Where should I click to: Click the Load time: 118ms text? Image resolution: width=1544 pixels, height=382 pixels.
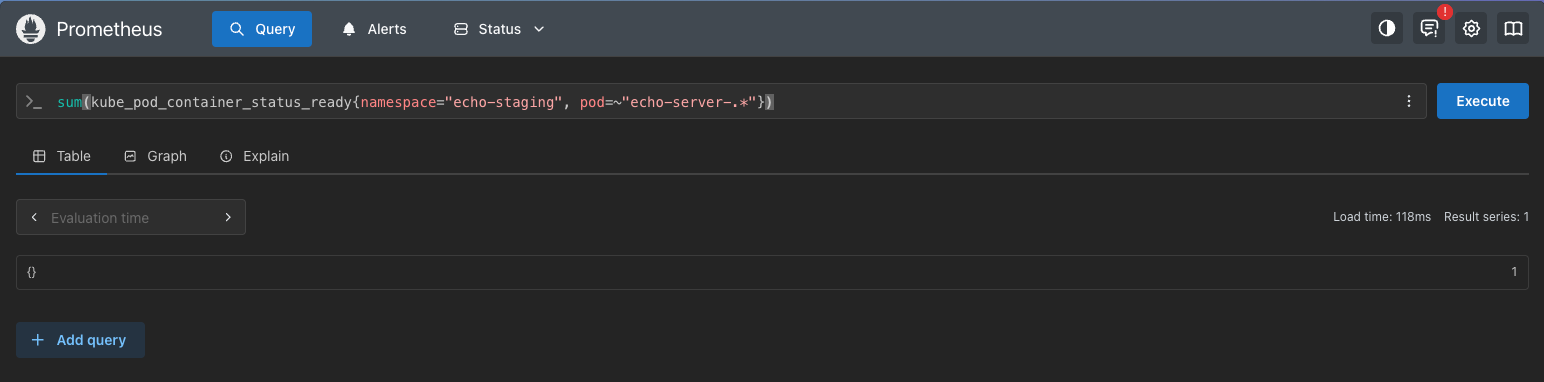pos(1382,217)
